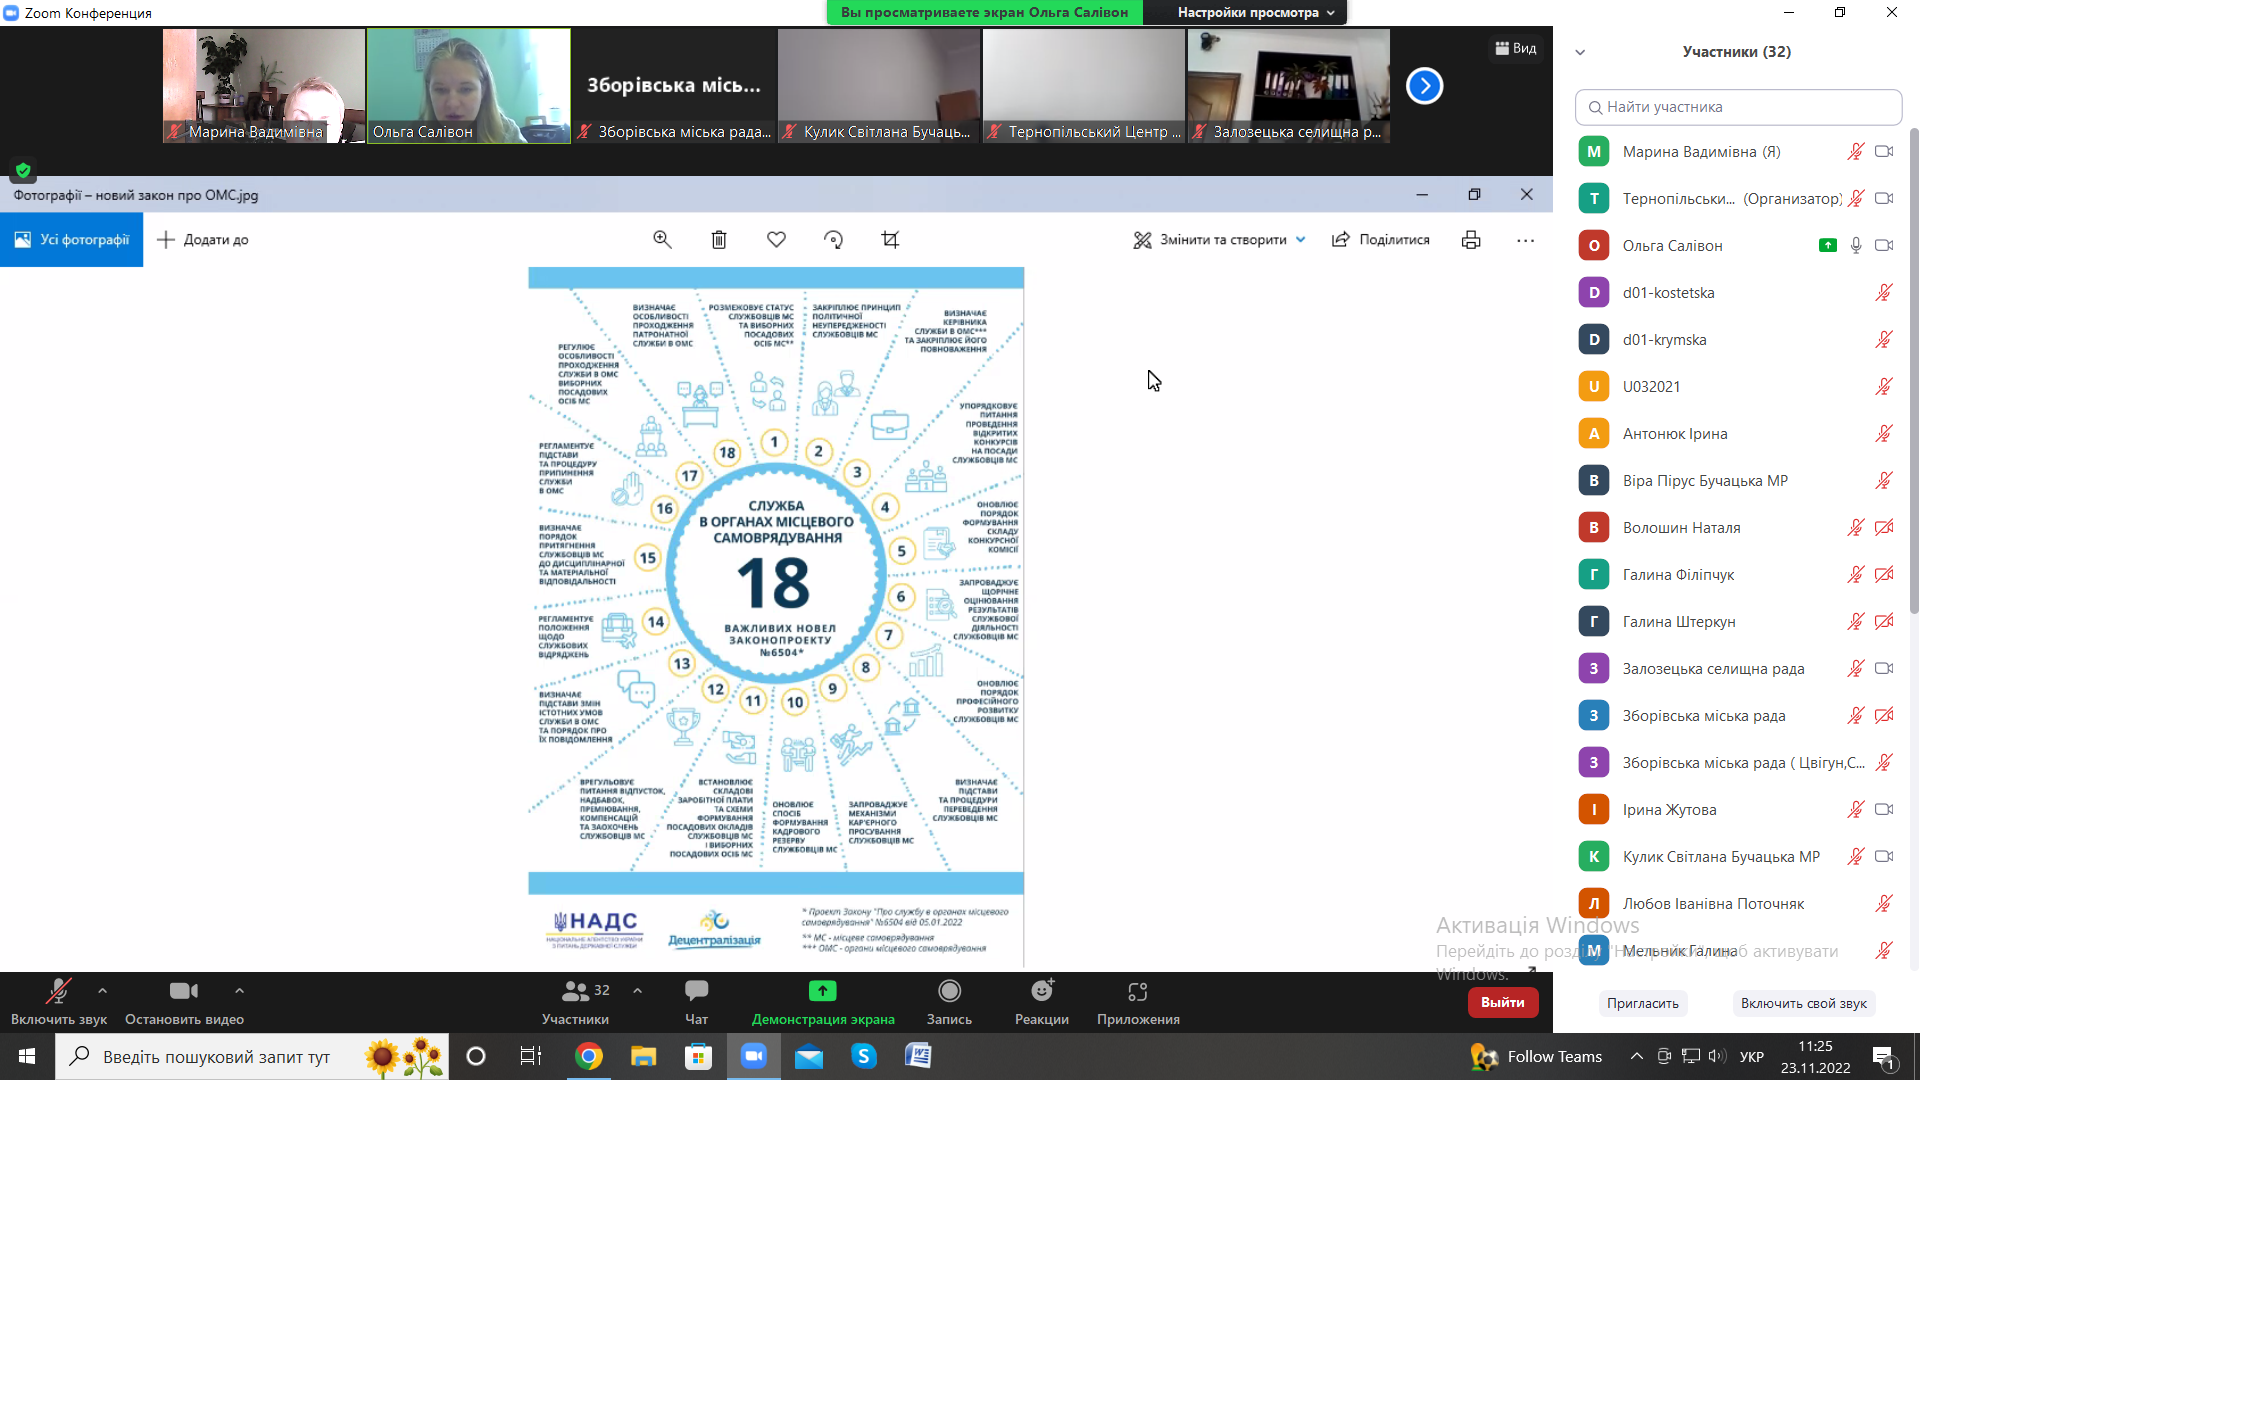Click the crop icon in Photos toolbar
The image size is (2268, 1424).
click(x=890, y=239)
